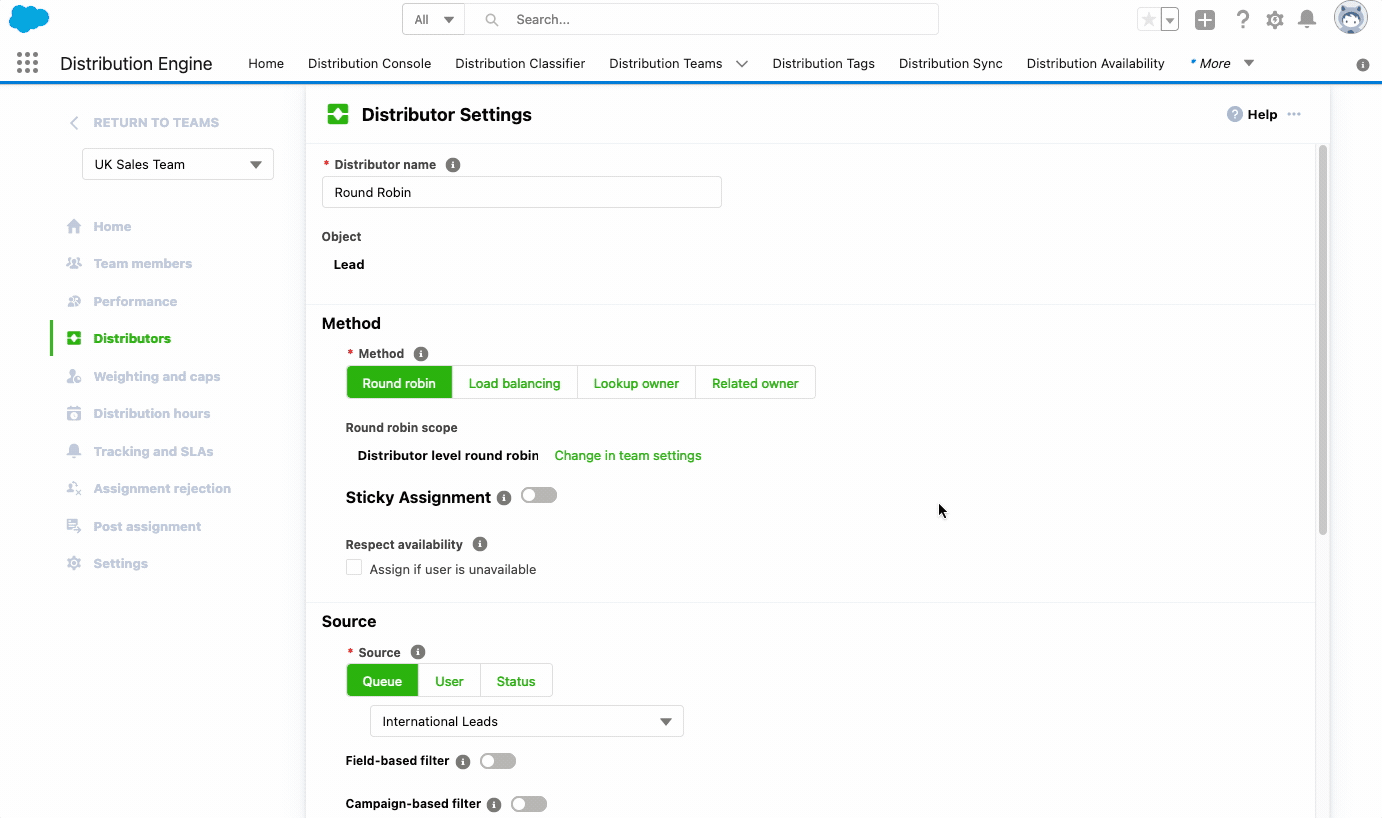The width and height of the screenshot is (1382, 818).
Task: Click the Favorites star icon
Action: (1149, 20)
